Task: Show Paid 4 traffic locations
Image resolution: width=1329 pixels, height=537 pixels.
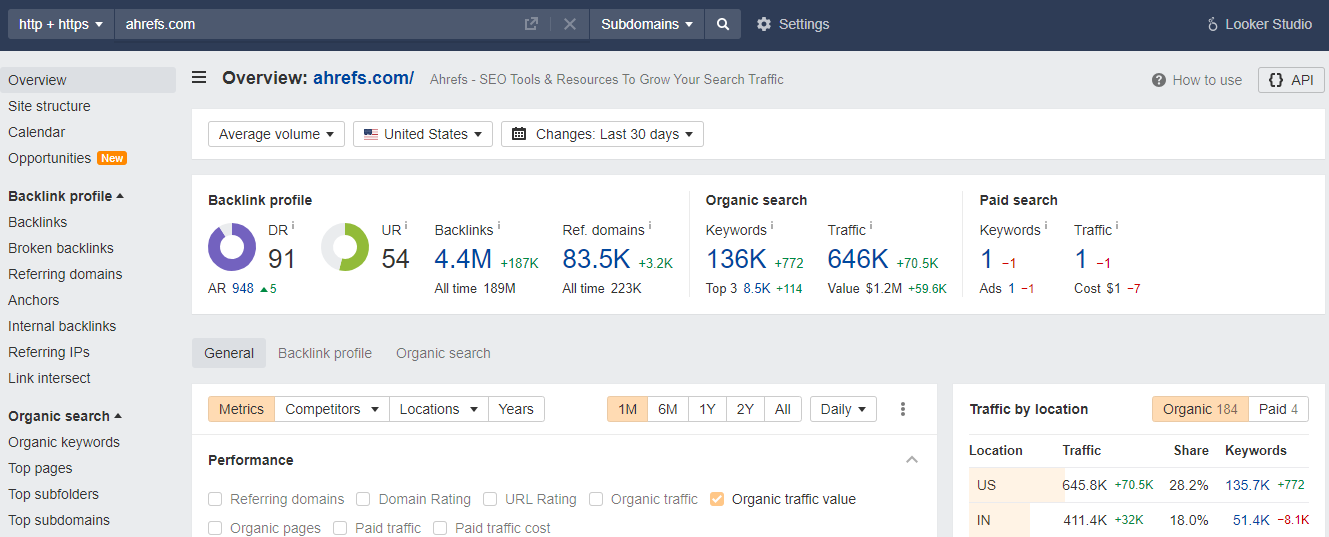Action: click(1278, 409)
